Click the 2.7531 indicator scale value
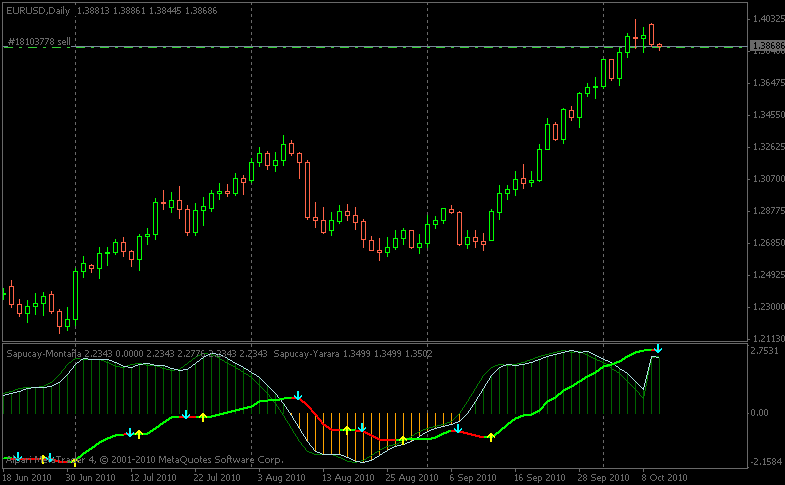785x485 pixels. (x=763, y=352)
